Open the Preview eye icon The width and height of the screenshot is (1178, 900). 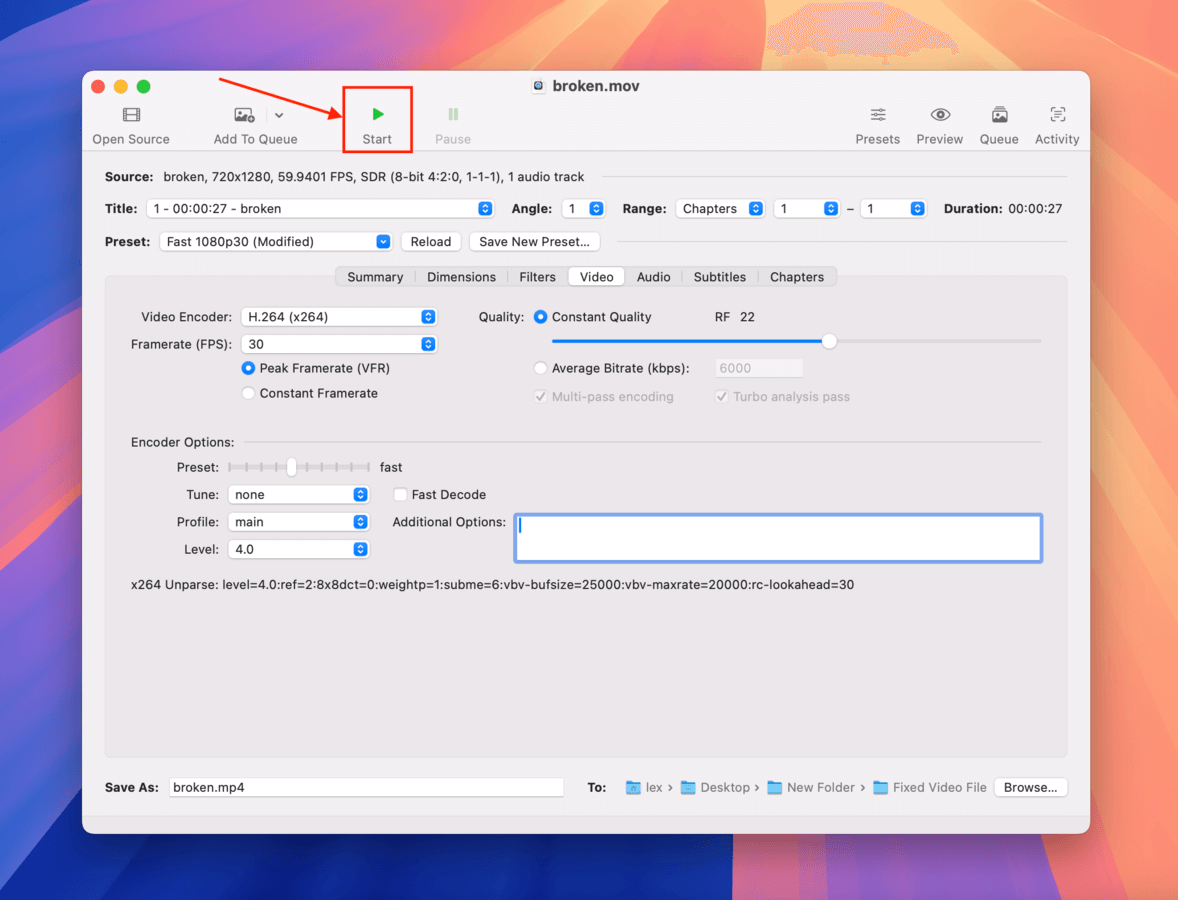click(x=940, y=115)
